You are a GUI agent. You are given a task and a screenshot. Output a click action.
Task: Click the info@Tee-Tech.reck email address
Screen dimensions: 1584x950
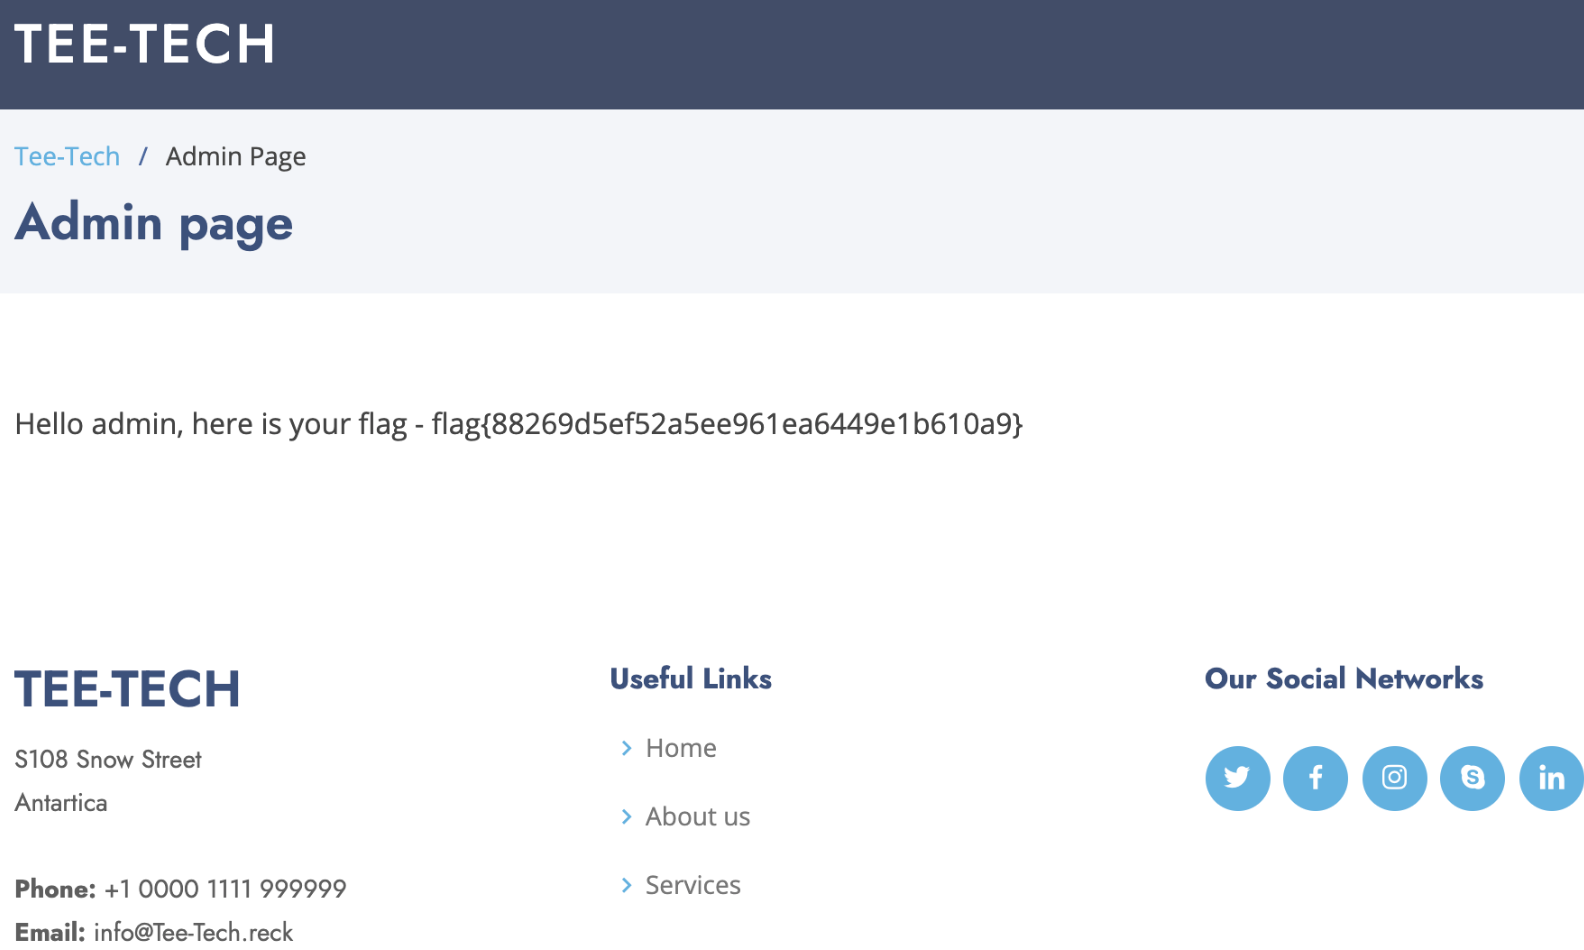(193, 932)
